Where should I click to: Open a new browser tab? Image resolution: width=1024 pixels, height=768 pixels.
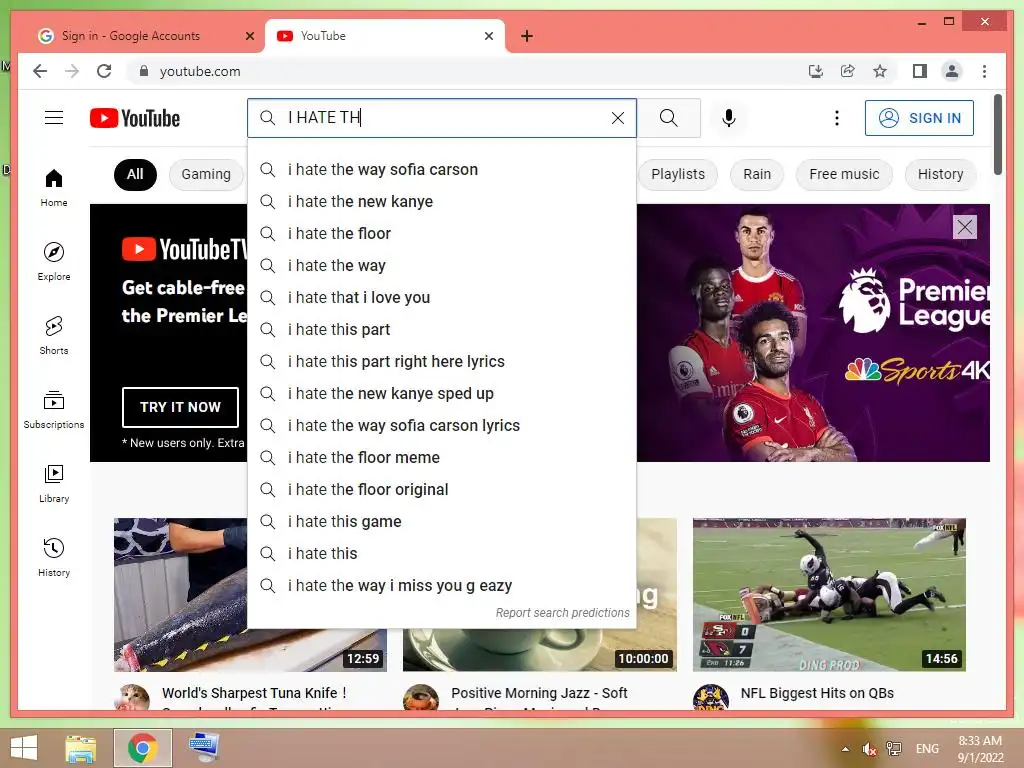coord(527,36)
